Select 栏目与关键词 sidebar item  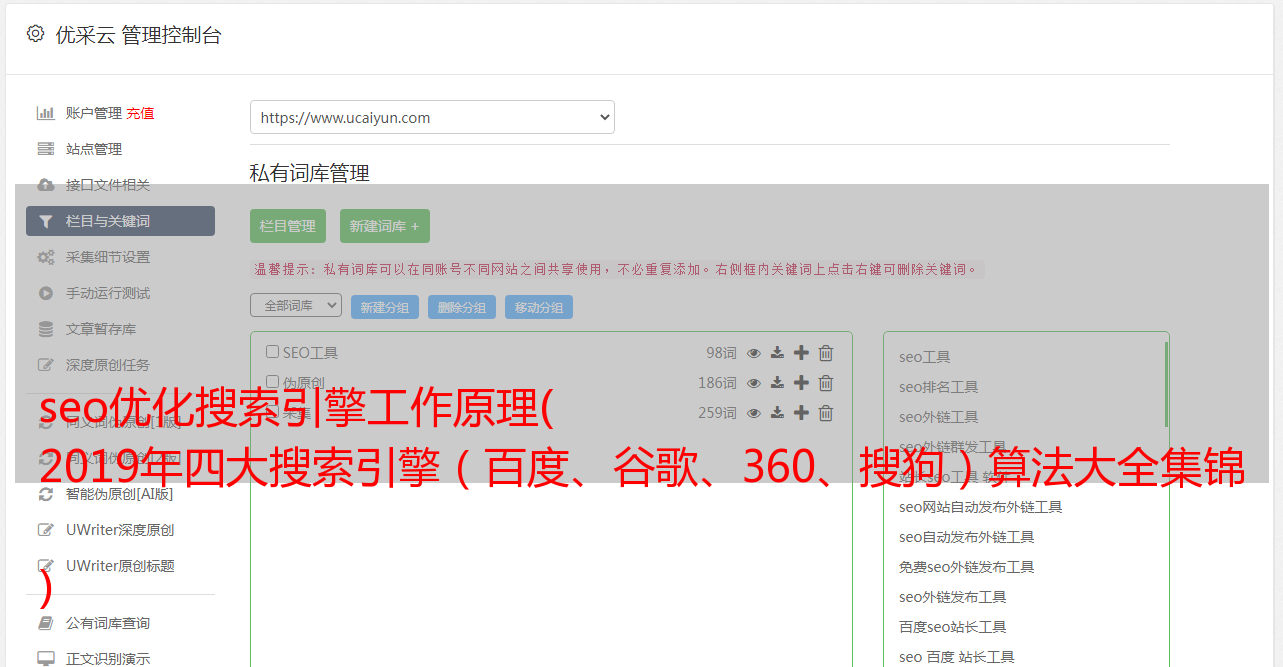[120, 221]
